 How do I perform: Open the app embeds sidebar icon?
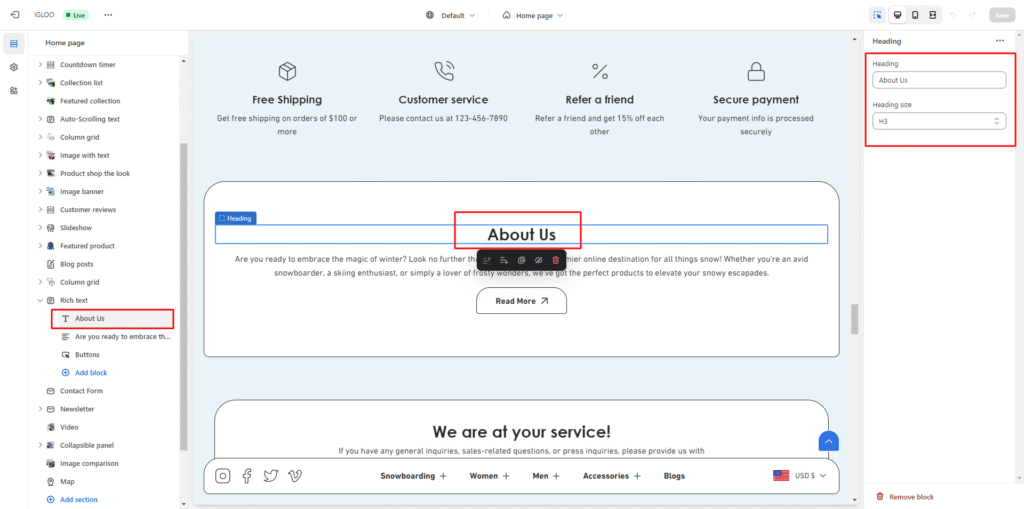14,90
